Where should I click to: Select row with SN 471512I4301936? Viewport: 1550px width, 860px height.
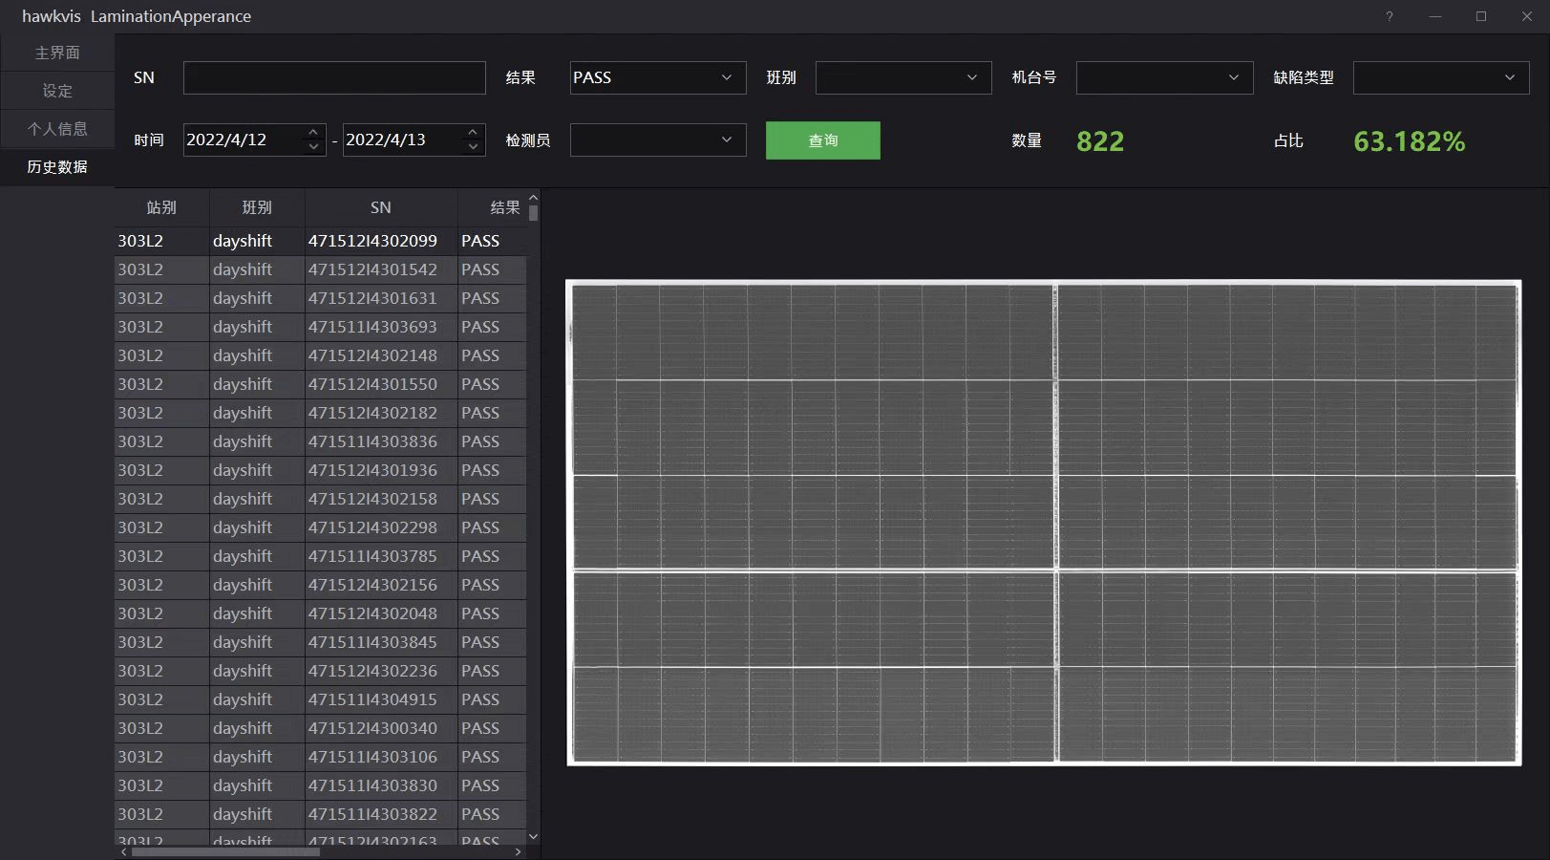click(x=320, y=470)
